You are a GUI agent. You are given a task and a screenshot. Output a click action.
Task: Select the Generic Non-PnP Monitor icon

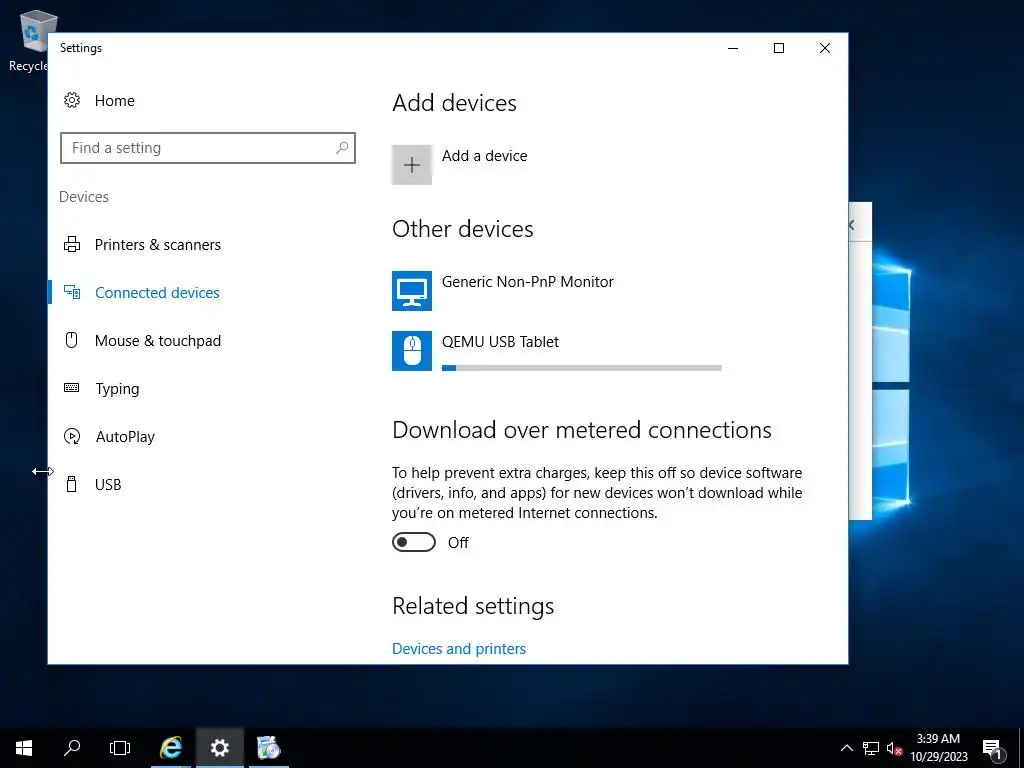(x=411, y=291)
